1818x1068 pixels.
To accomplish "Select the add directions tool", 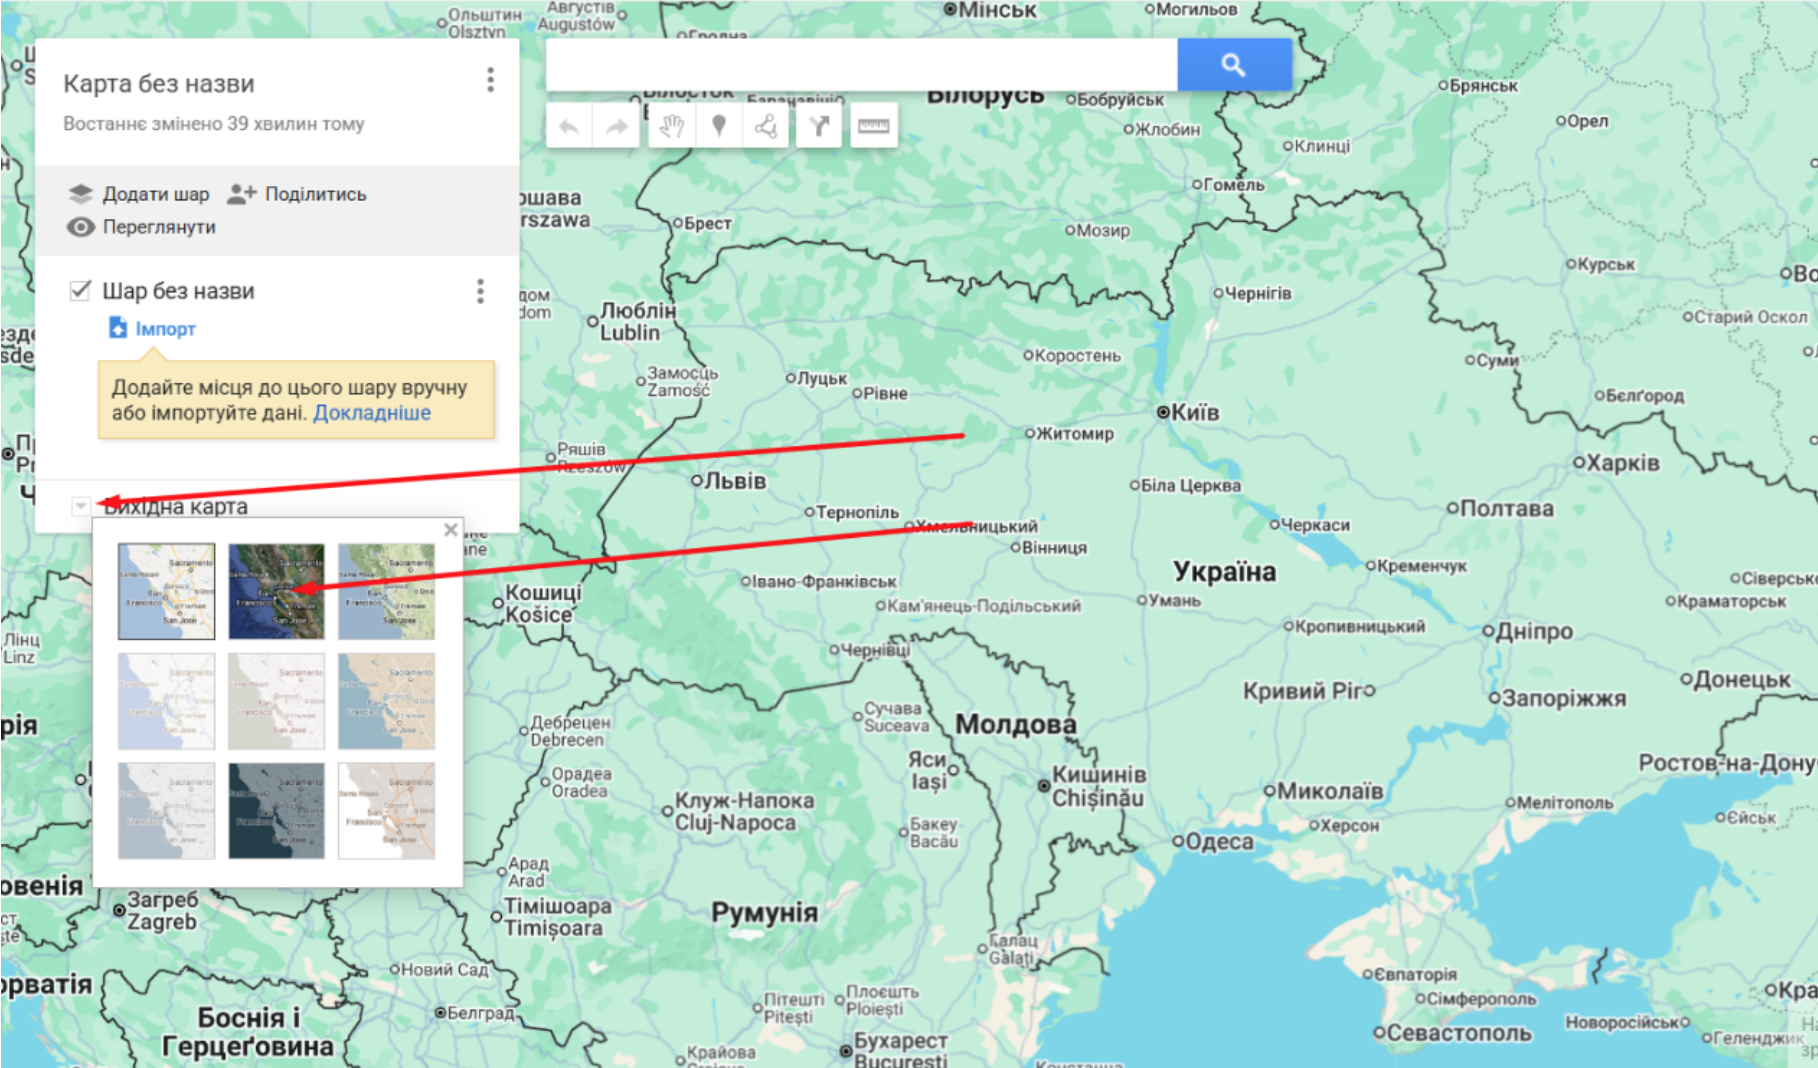I will 819,127.
